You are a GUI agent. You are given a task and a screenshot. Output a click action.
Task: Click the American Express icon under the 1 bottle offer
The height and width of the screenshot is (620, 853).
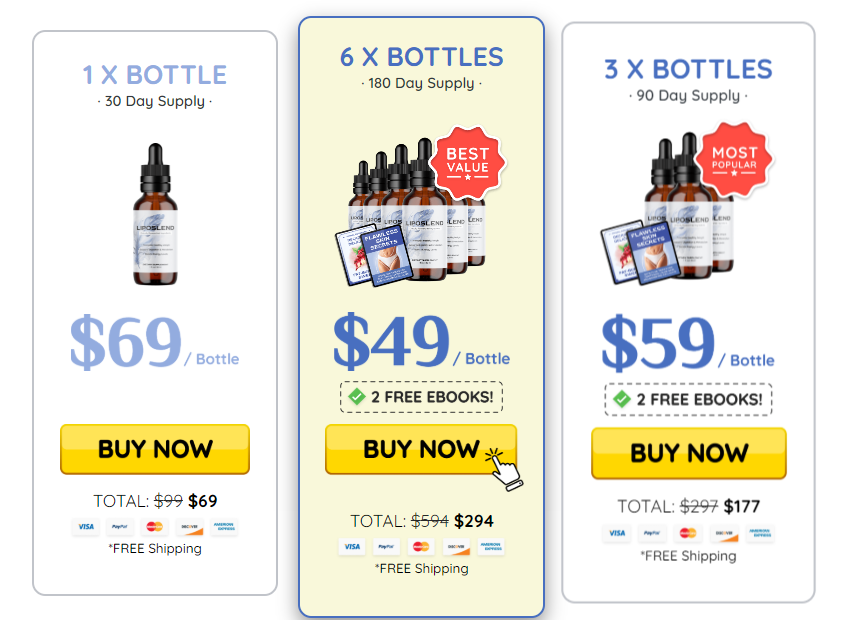(x=224, y=526)
